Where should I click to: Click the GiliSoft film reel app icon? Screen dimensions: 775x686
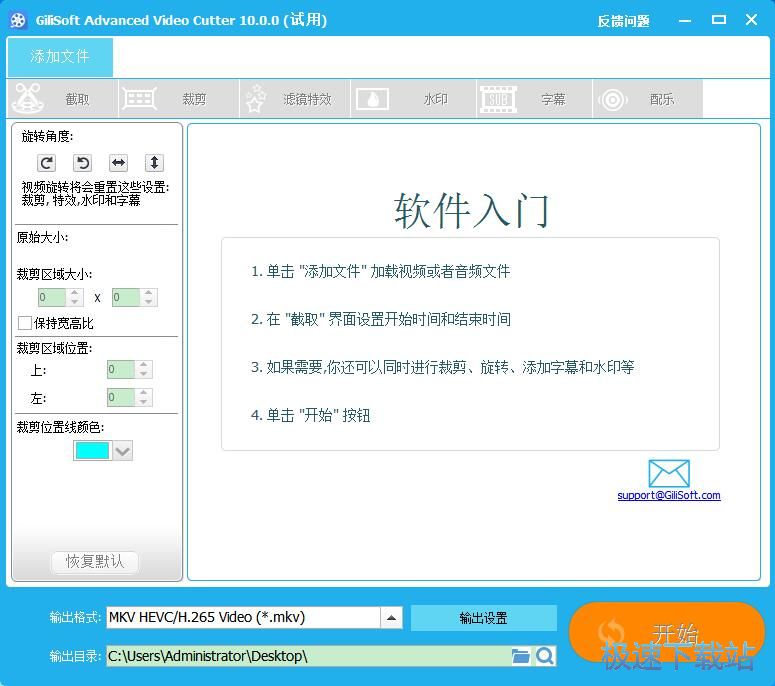pyautogui.click(x=18, y=20)
